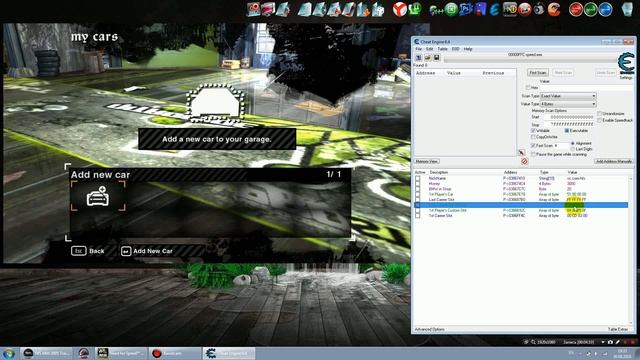Select the Last Career Slot table row
The height and width of the screenshot is (360, 640).
[521, 200]
